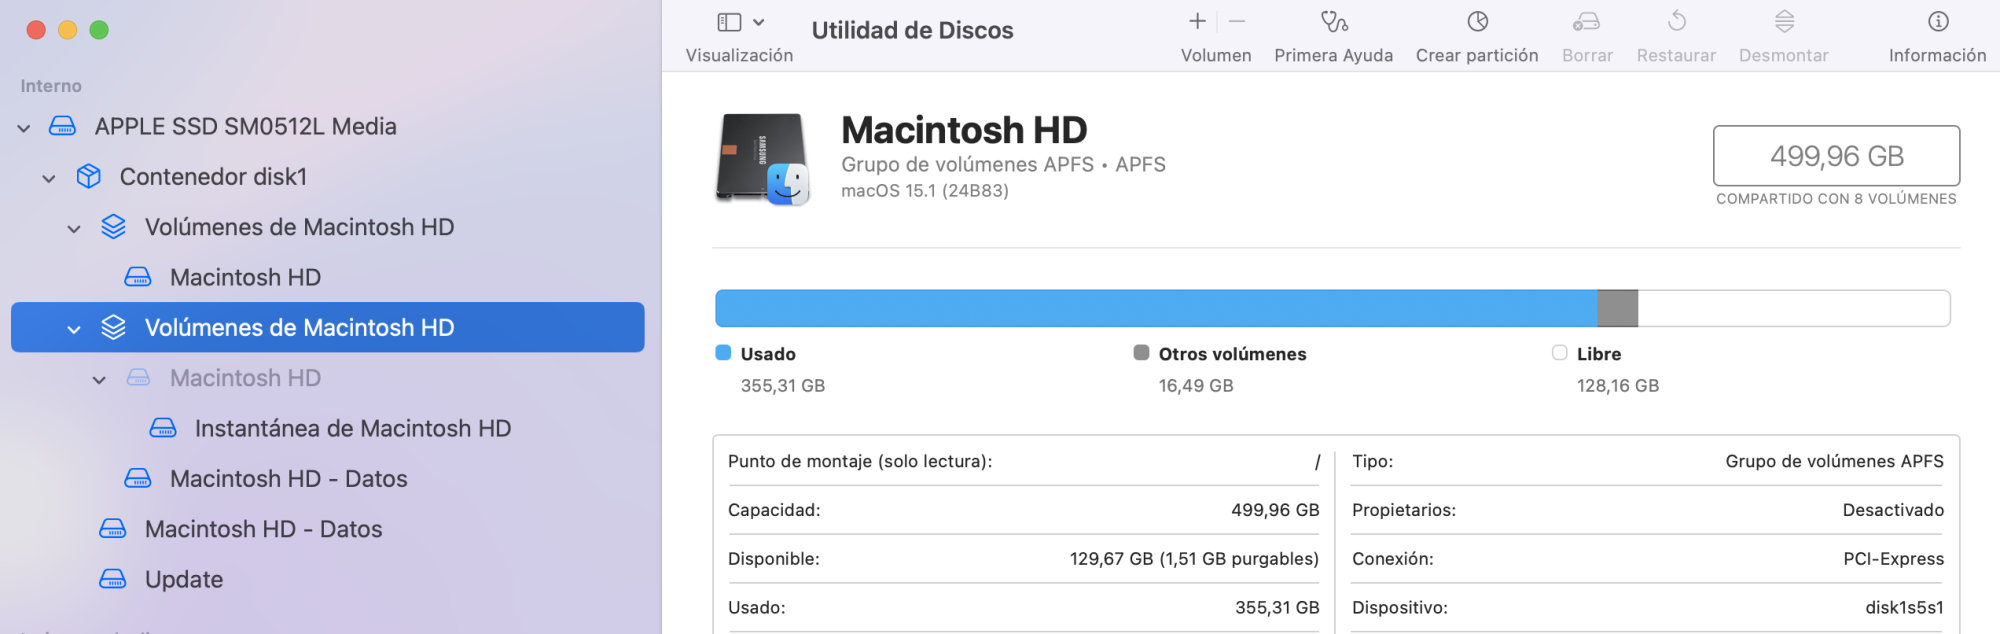Click the Update volume drive icon
The image size is (2000, 634).
[x=113, y=579]
